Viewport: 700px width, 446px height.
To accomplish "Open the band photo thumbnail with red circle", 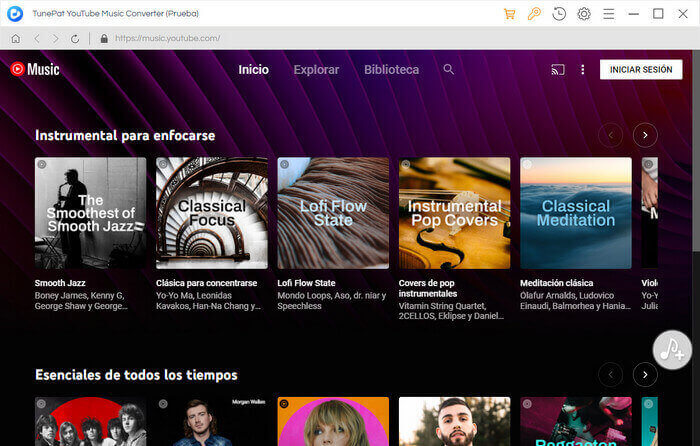I will [91, 421].
